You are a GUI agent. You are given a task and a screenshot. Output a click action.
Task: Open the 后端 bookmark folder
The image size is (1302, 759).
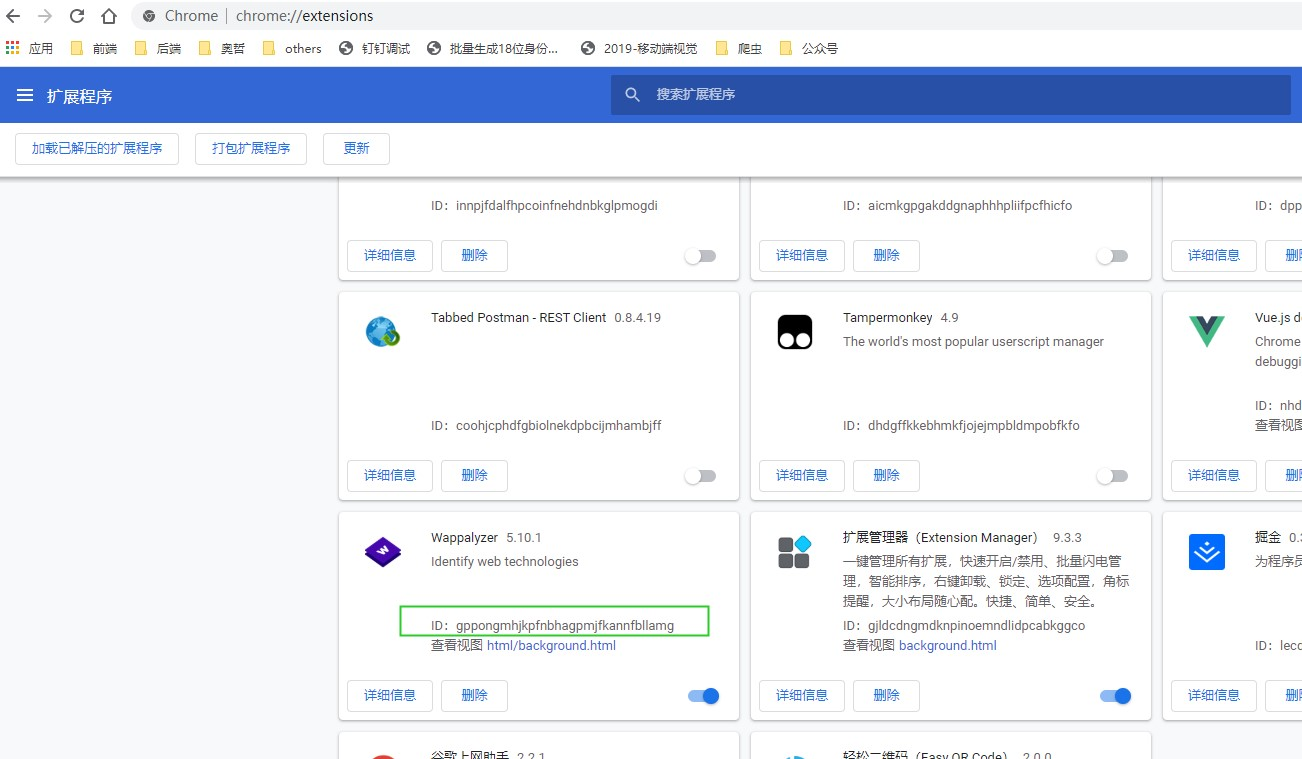coord(157,48)
